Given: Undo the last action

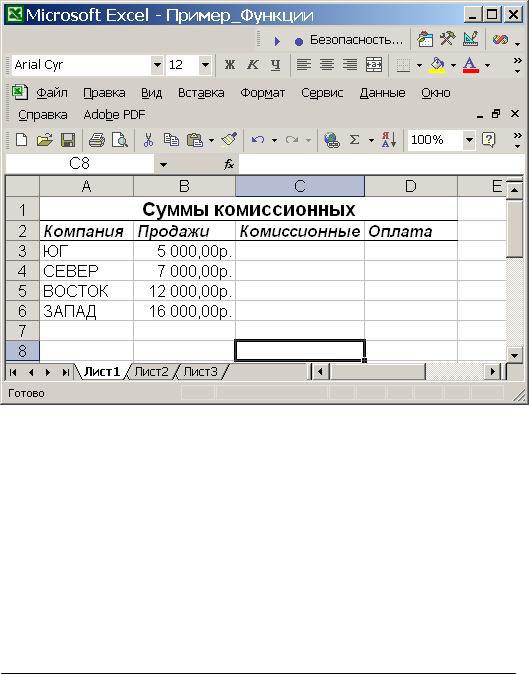Looking at the screenshot, I should pyautogui.click(x=258, y=140).
